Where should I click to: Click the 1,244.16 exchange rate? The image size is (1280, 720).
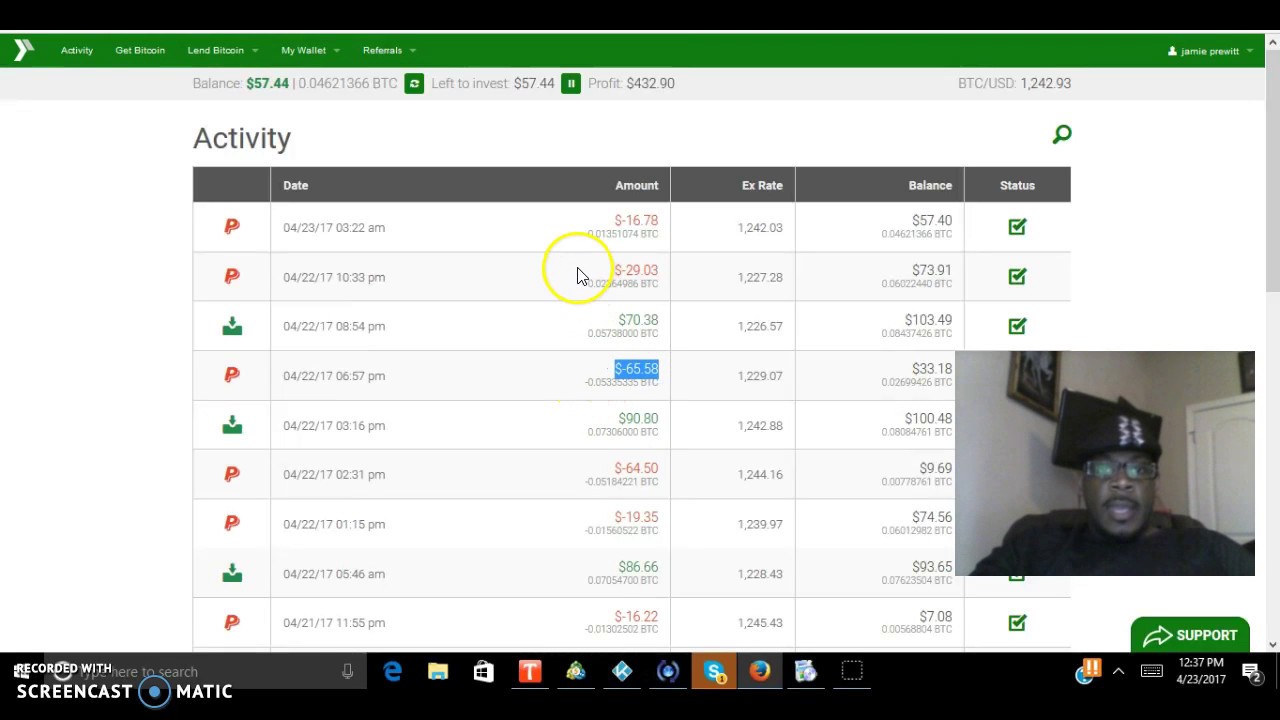coord(760,475)
